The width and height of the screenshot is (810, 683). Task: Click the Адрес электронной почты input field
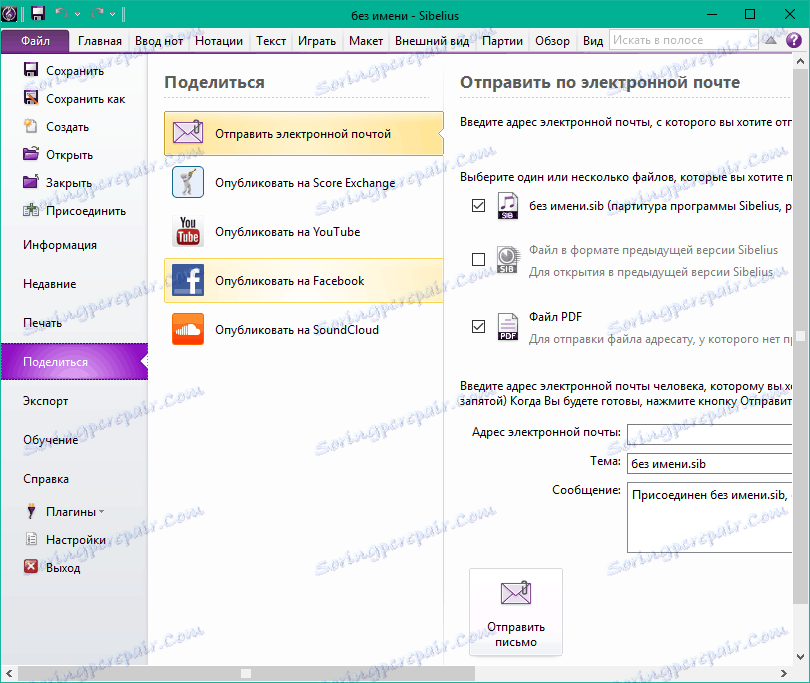click(x=709, y=434)
